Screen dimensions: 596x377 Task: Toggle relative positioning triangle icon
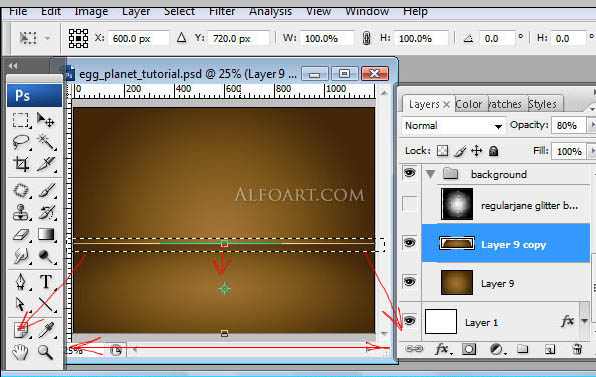click(x=181, y=38)
